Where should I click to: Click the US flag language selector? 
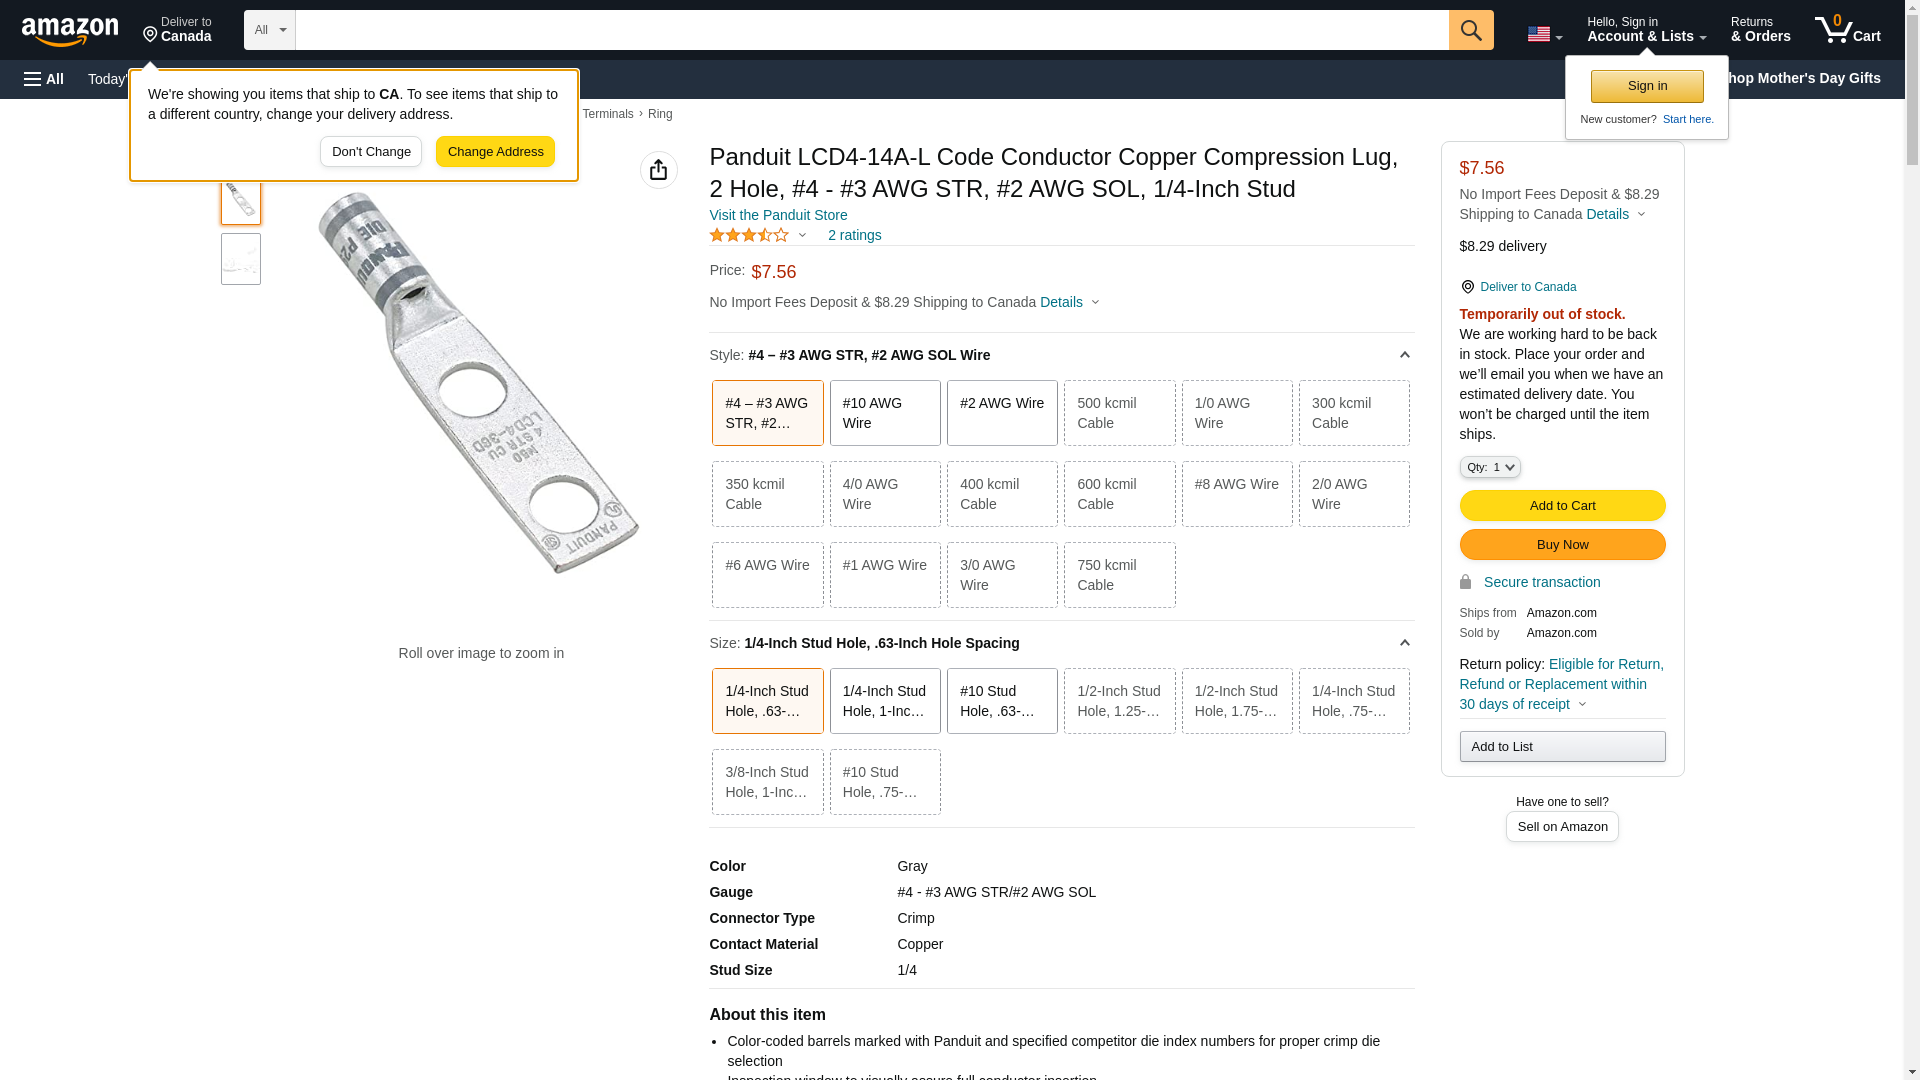1543,34
